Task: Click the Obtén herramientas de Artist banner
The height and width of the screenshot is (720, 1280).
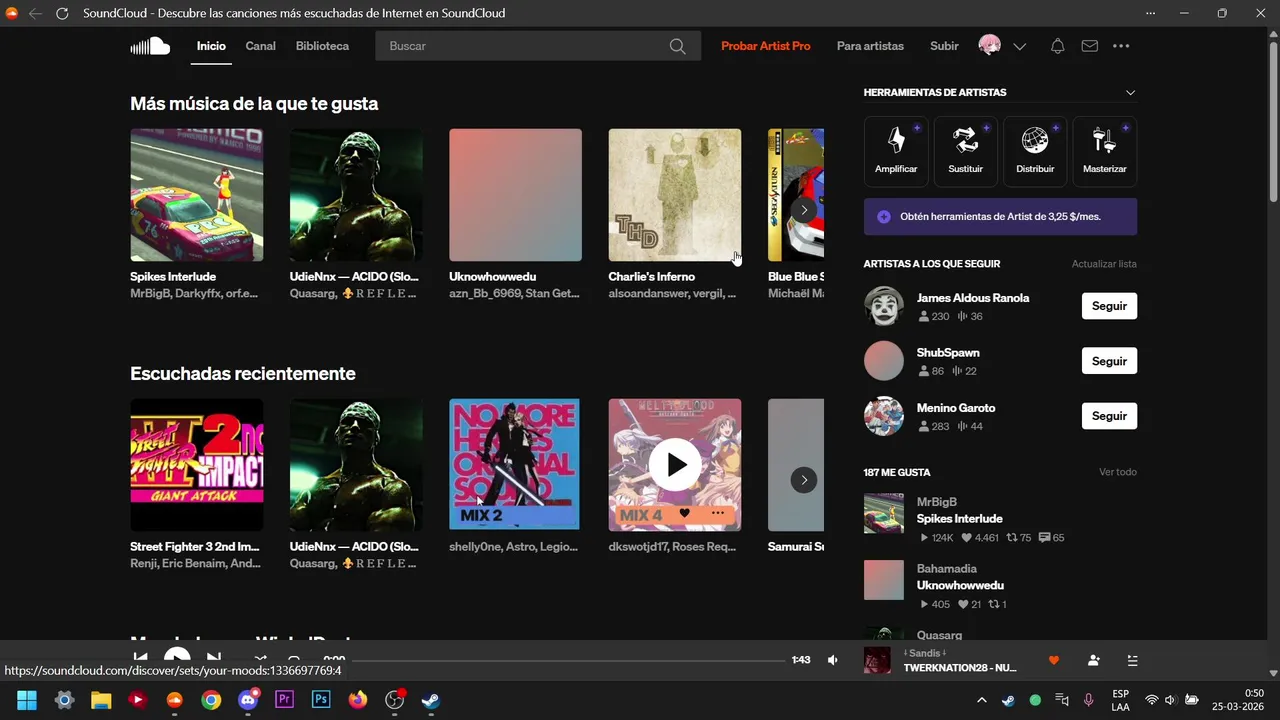Action: click(x=1000, y=216)
